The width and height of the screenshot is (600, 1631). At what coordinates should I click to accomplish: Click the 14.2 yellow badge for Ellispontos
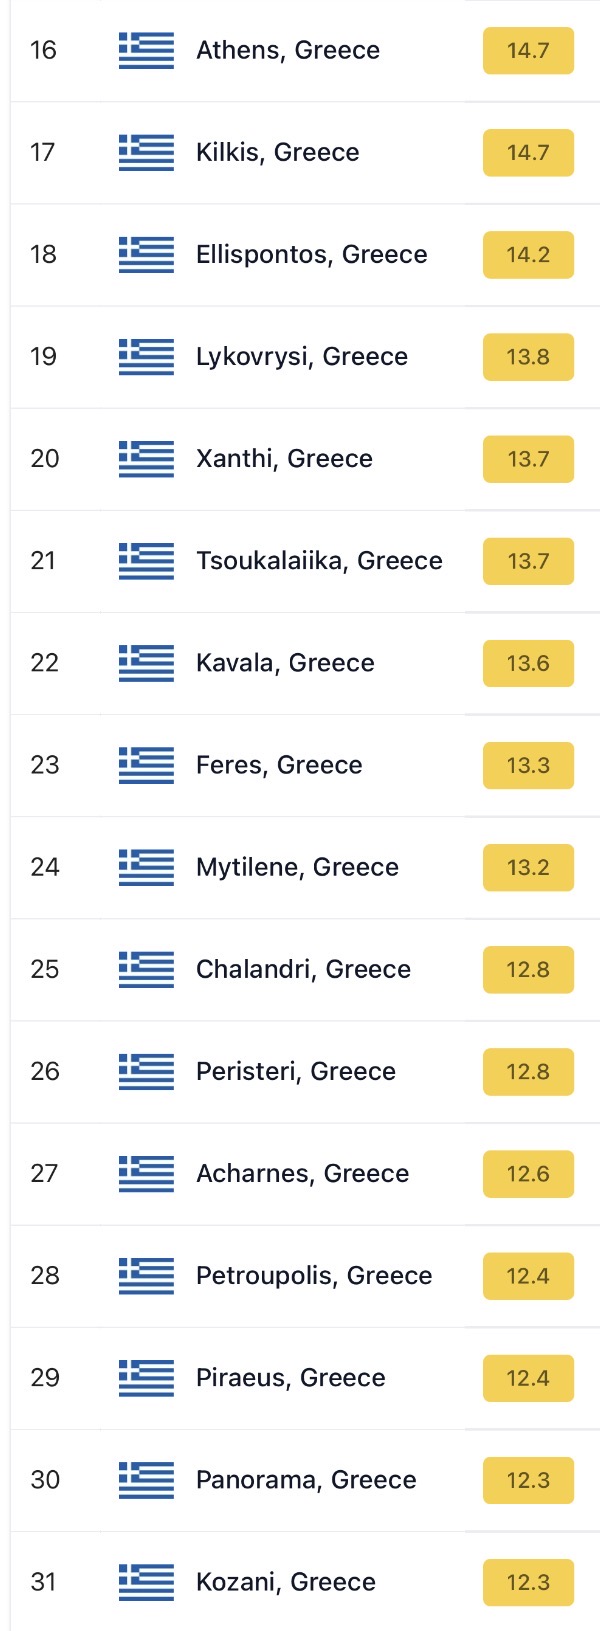[528, 254]
